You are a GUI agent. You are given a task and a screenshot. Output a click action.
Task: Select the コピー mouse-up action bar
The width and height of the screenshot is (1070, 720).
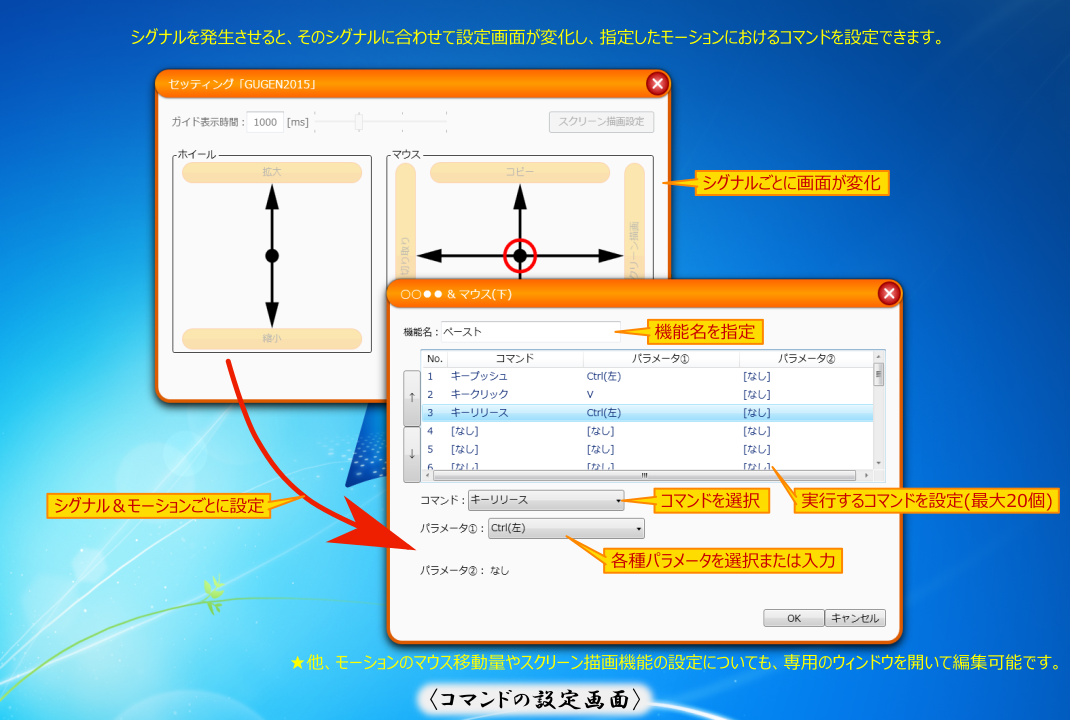[519, 172]
